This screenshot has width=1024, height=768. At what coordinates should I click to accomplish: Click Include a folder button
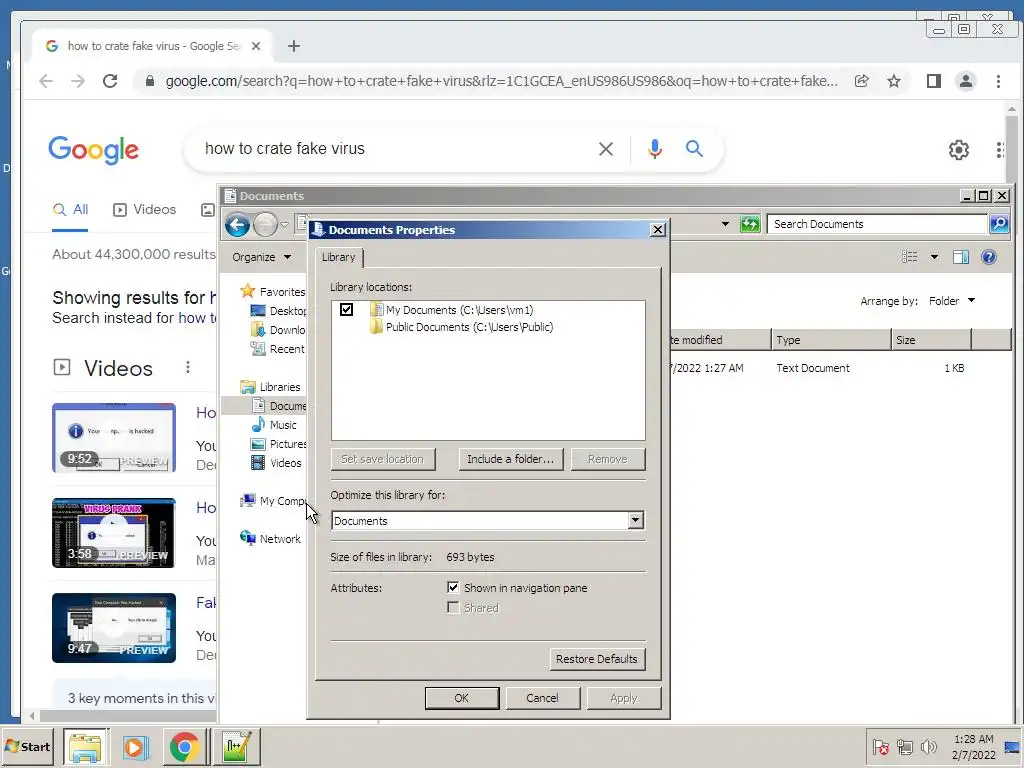point(511,459)
